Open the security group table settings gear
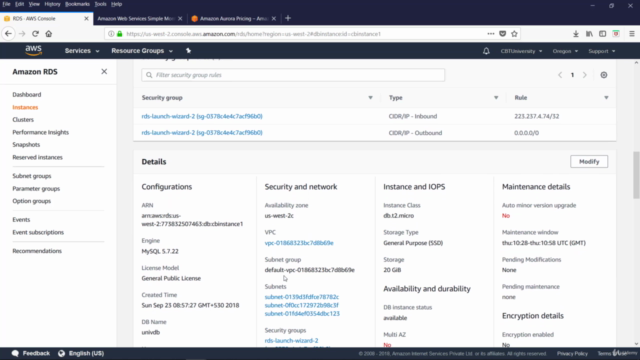Screen dimensions: 640x360 click(604, 75)
